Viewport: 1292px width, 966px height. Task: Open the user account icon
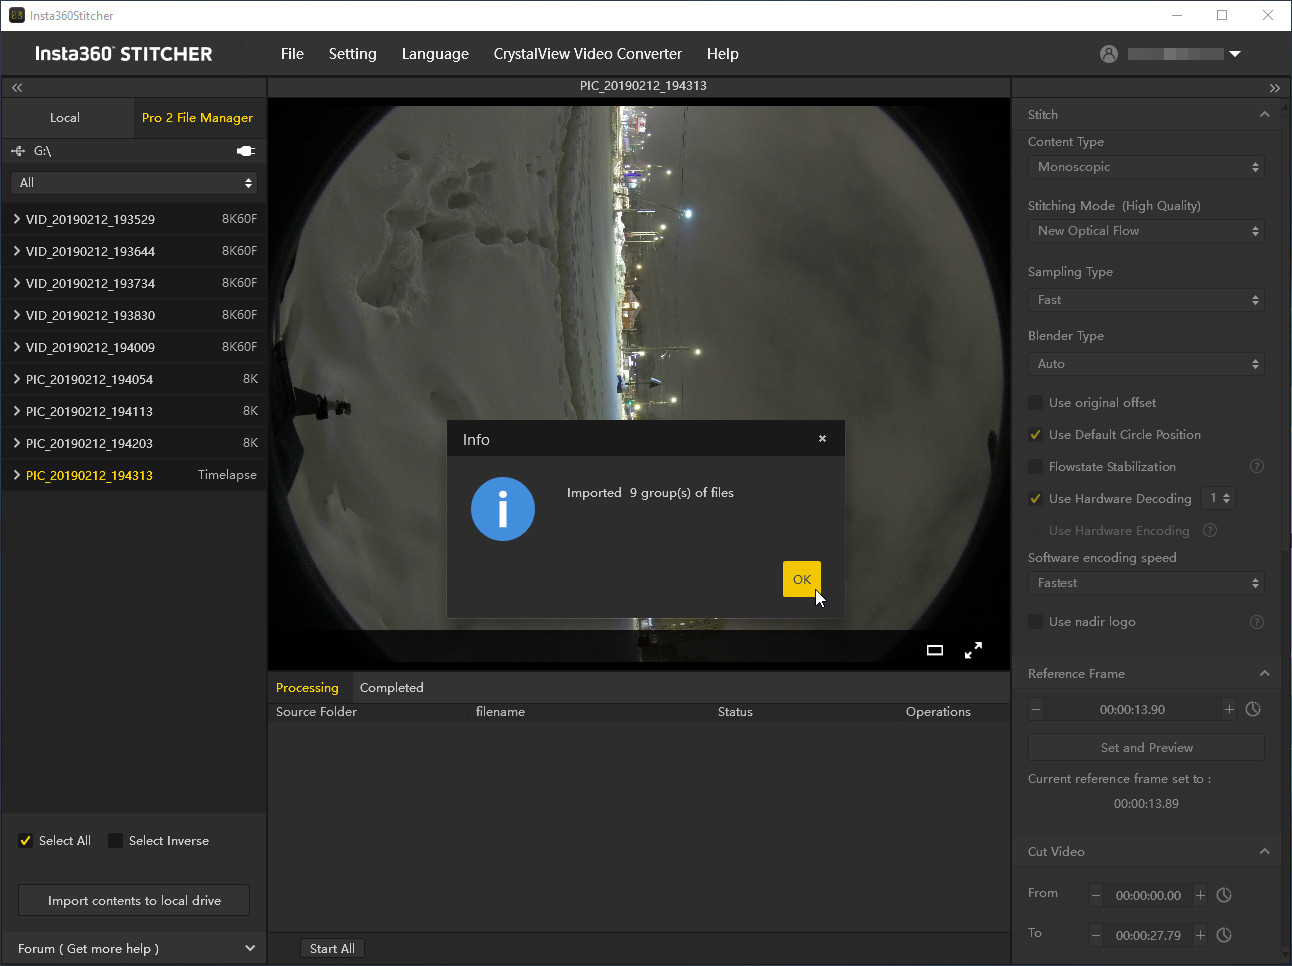tap(1109, 54)
